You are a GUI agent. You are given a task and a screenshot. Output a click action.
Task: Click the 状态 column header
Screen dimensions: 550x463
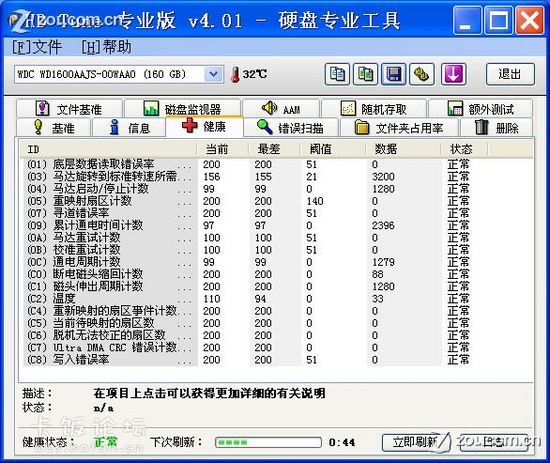(x=464, y=149)
